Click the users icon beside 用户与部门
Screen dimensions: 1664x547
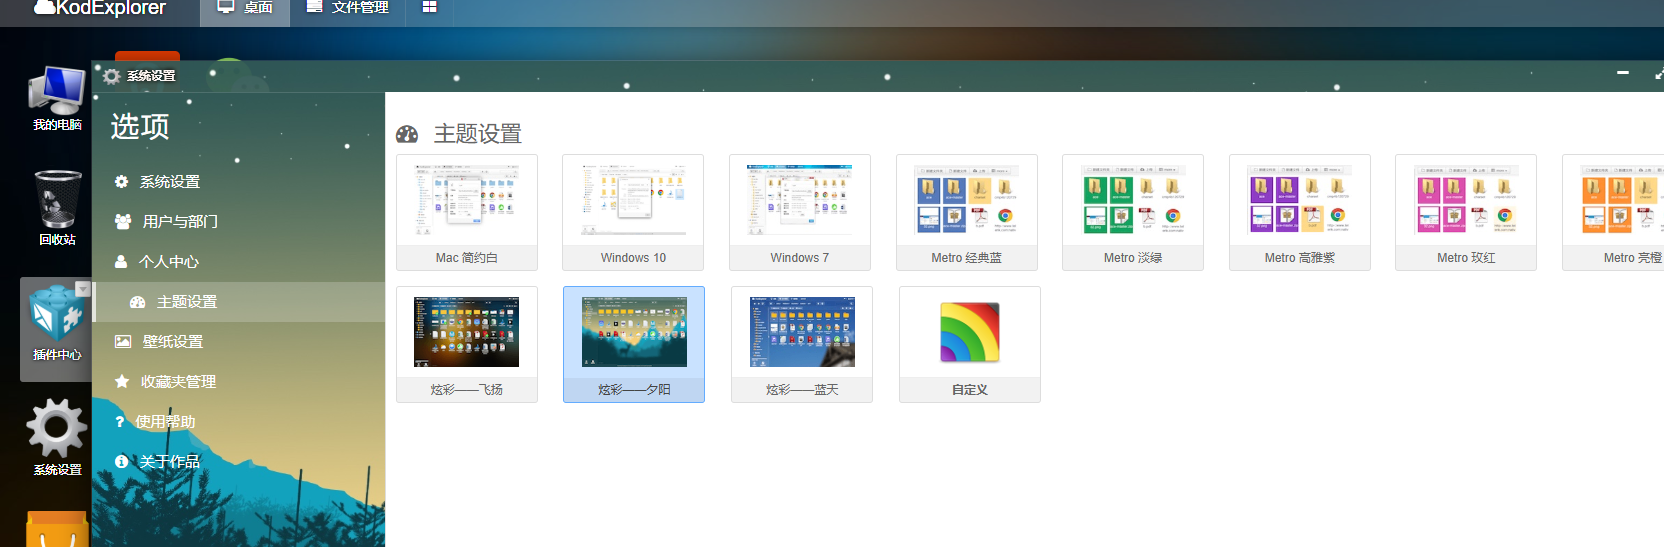[x=123, y=222]
